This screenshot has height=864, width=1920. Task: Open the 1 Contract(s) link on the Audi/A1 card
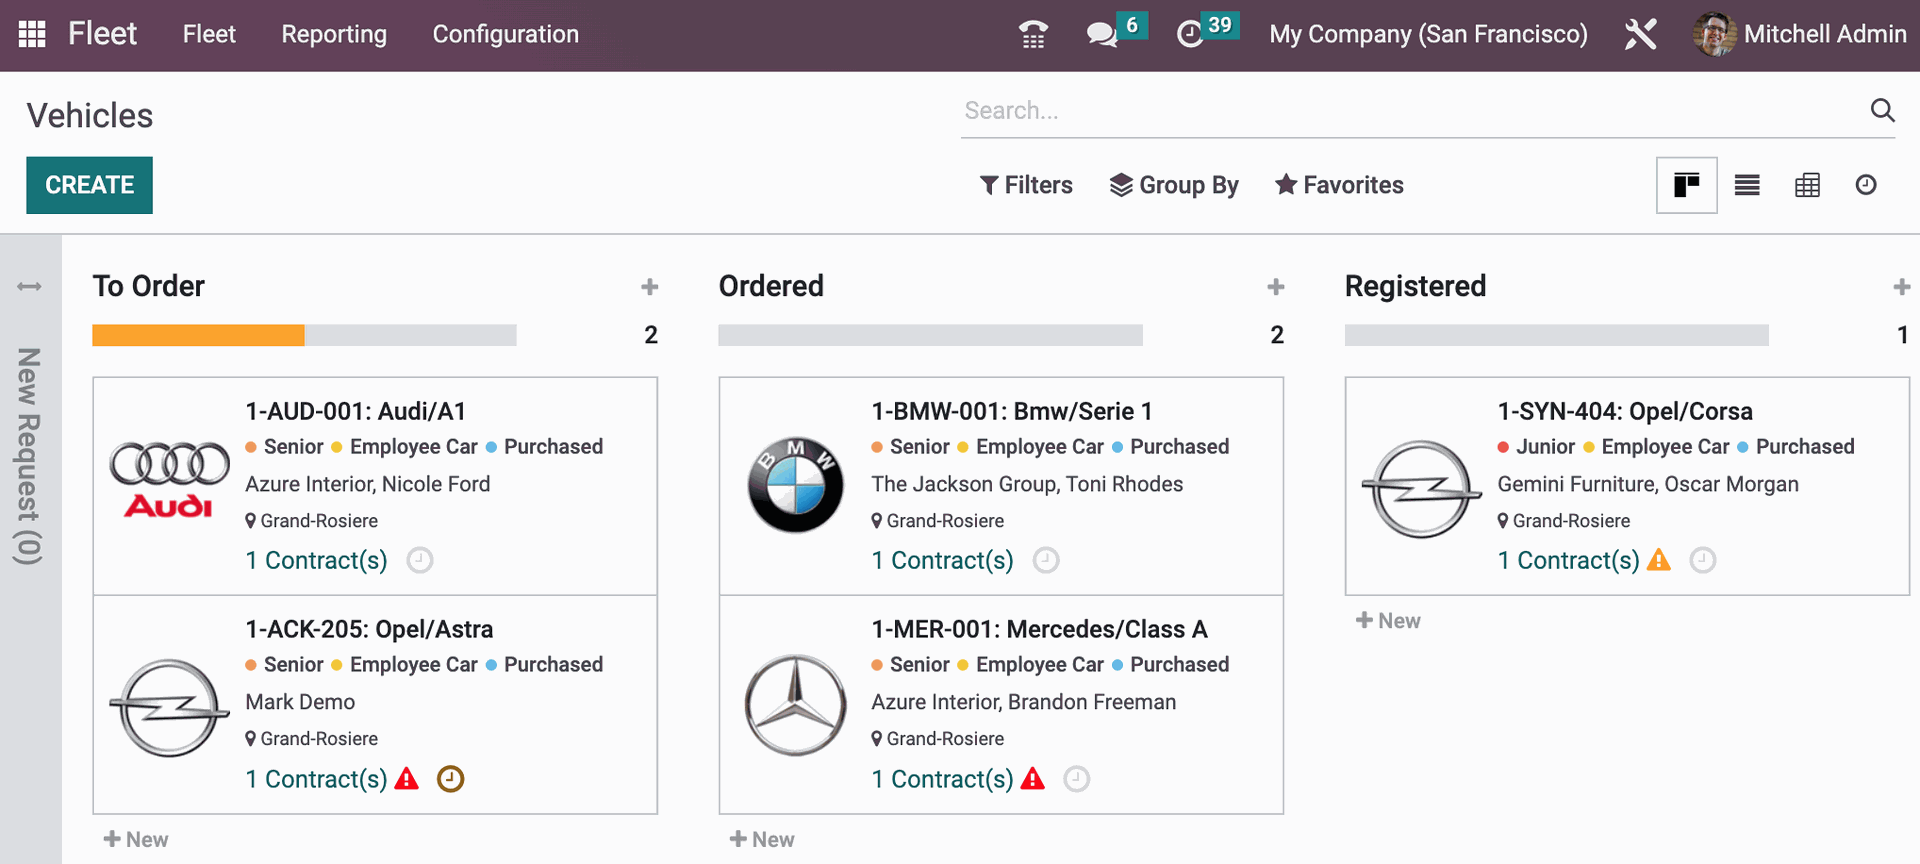click(316, 560)
